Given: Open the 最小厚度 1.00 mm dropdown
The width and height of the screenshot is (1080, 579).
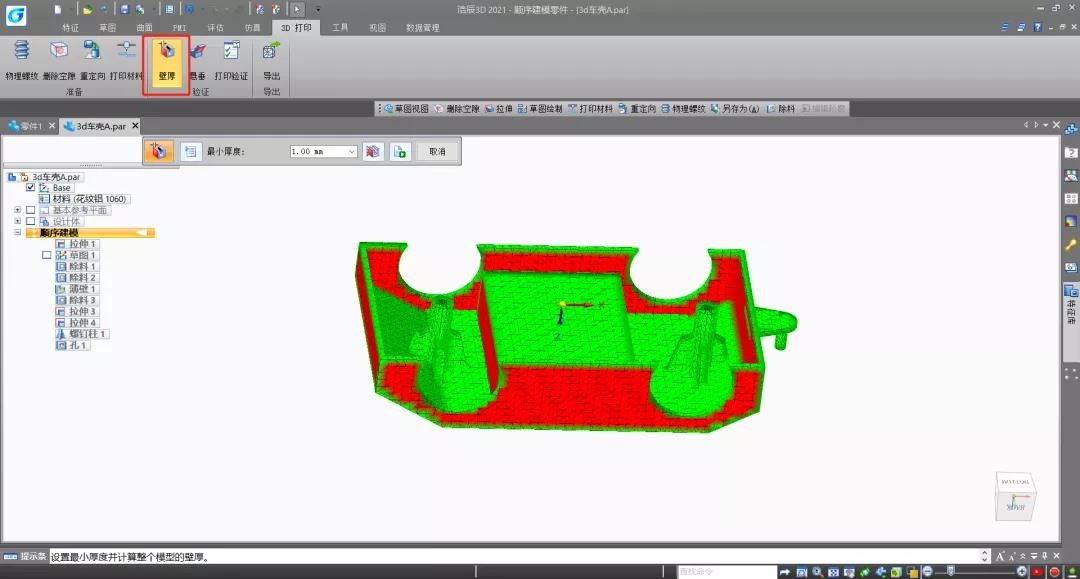Looking at the screenshot, I should click(351, 151).
